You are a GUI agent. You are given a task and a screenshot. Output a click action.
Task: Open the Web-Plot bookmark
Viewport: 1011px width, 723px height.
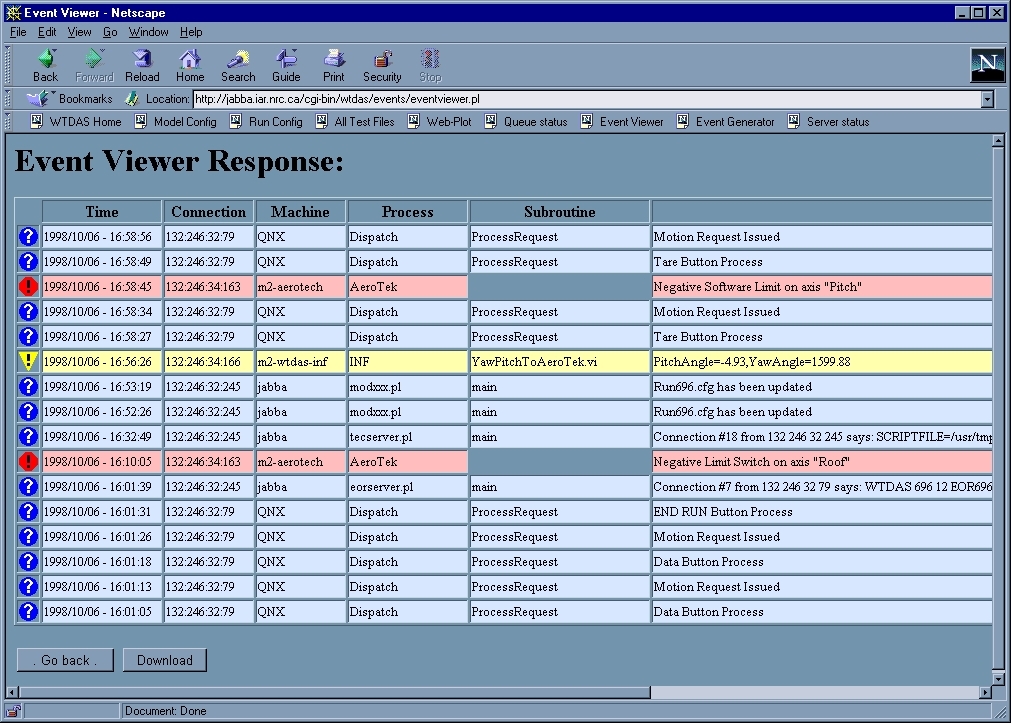pyautogui.click(x=440, y=121)
